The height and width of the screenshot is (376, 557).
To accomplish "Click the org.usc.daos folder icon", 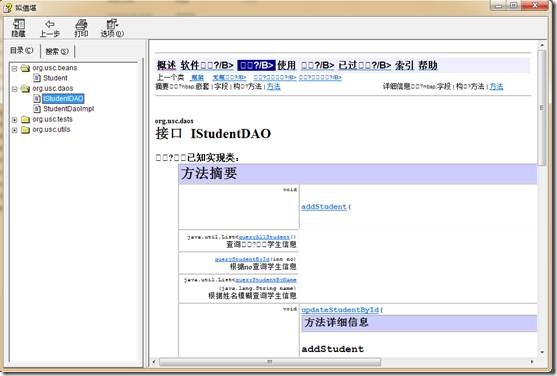I will tap(25, 88).
